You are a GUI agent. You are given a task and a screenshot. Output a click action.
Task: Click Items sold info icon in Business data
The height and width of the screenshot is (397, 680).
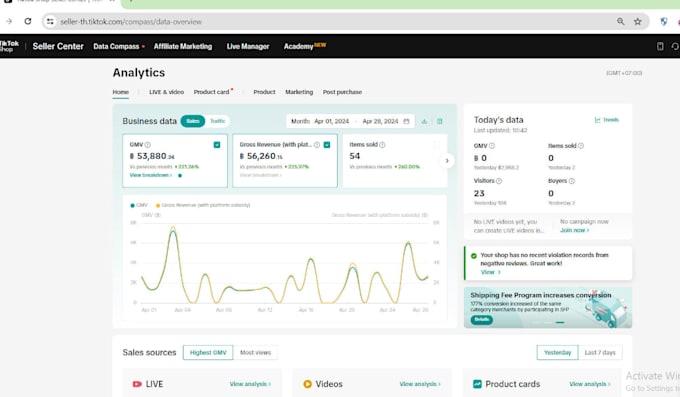pos(382,145)
